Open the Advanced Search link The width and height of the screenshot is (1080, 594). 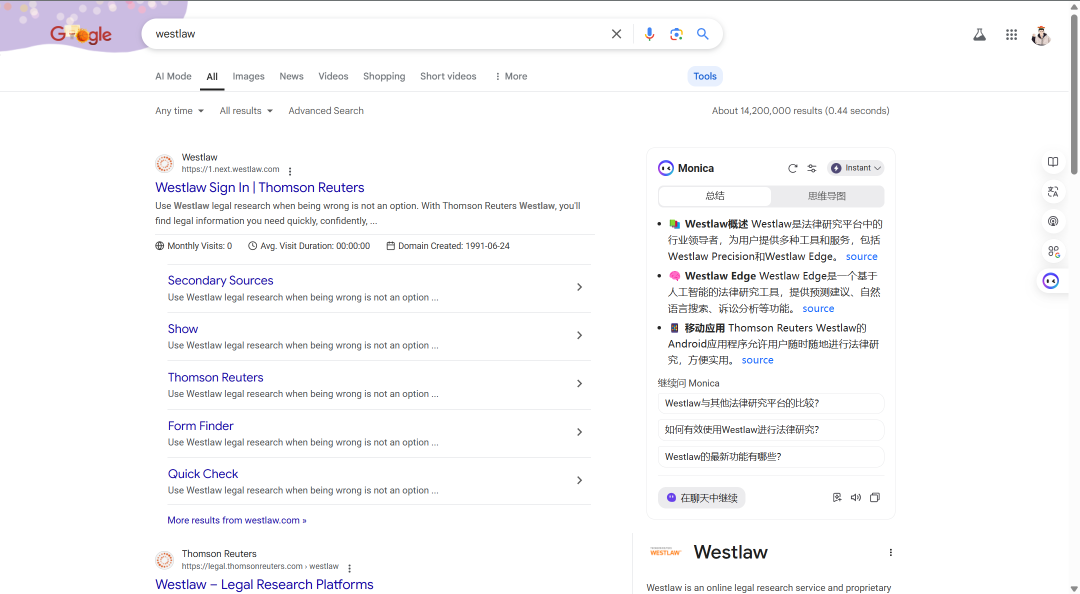[x=326, y=110]
